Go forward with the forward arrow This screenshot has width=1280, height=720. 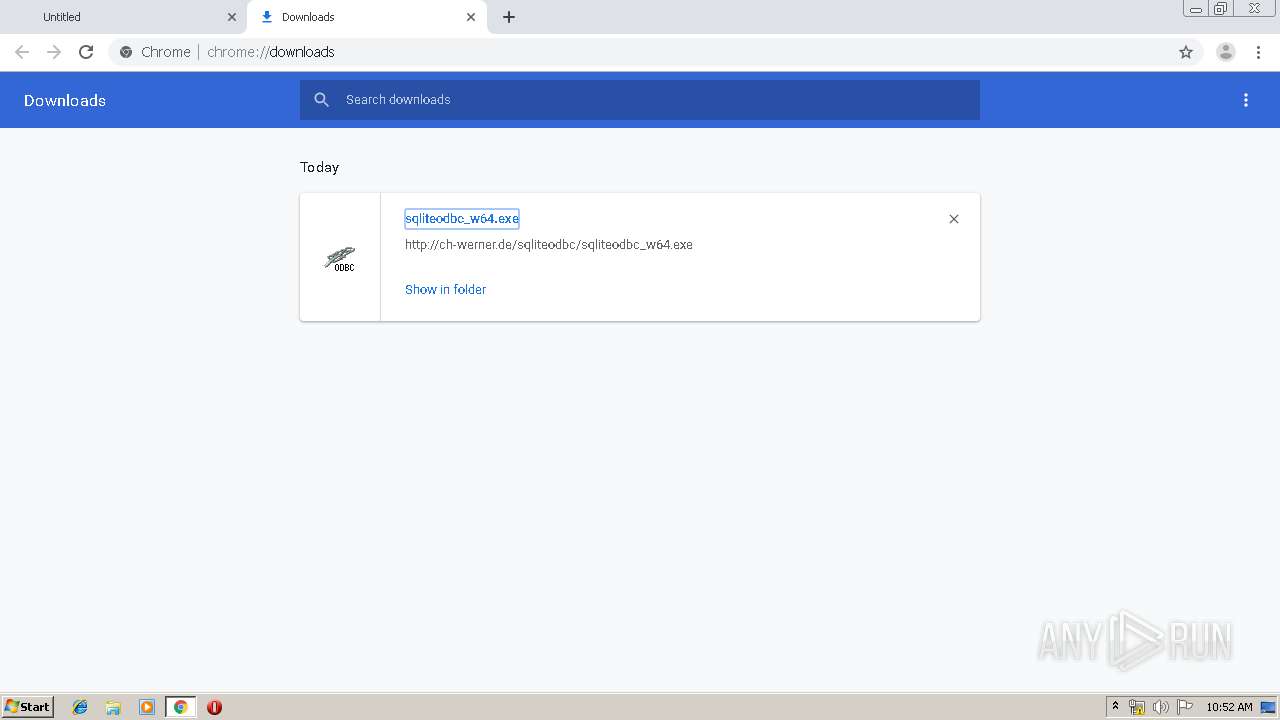click(54, 52)
